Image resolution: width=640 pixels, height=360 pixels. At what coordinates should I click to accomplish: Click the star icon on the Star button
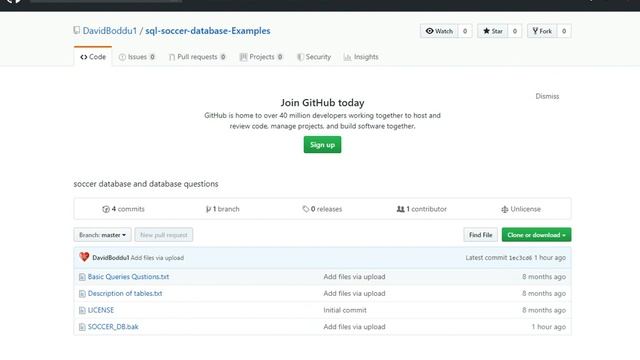click(487, 31)
